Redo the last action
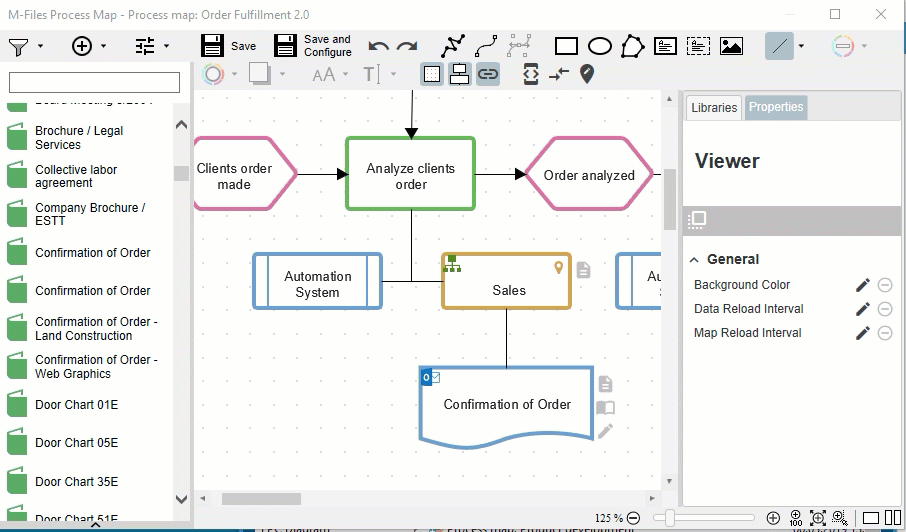The height and width of the screenshot is (532, 906). [x=407, y=46]
